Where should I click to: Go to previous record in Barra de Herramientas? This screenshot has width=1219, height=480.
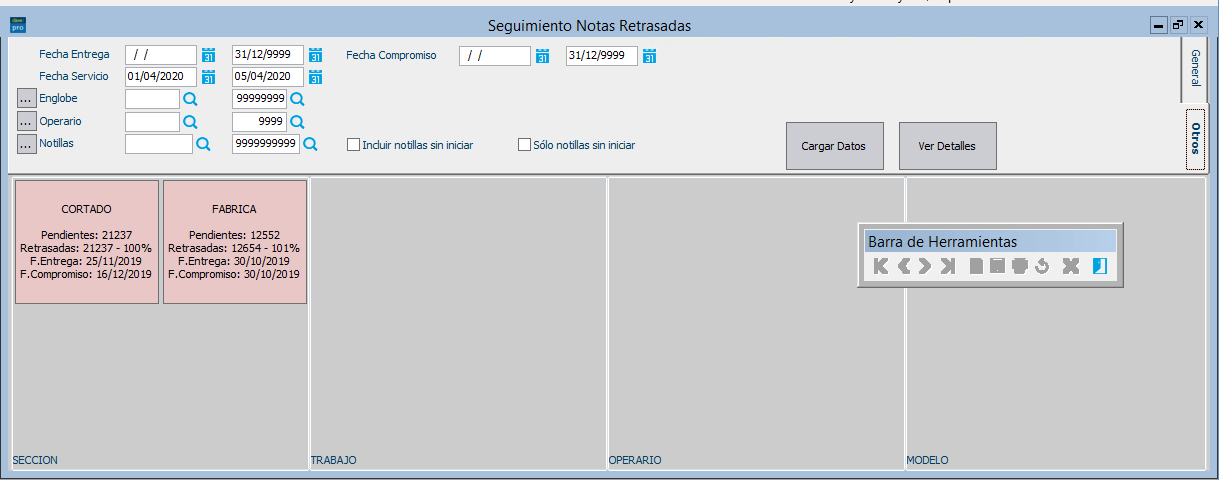click(904, 266)
